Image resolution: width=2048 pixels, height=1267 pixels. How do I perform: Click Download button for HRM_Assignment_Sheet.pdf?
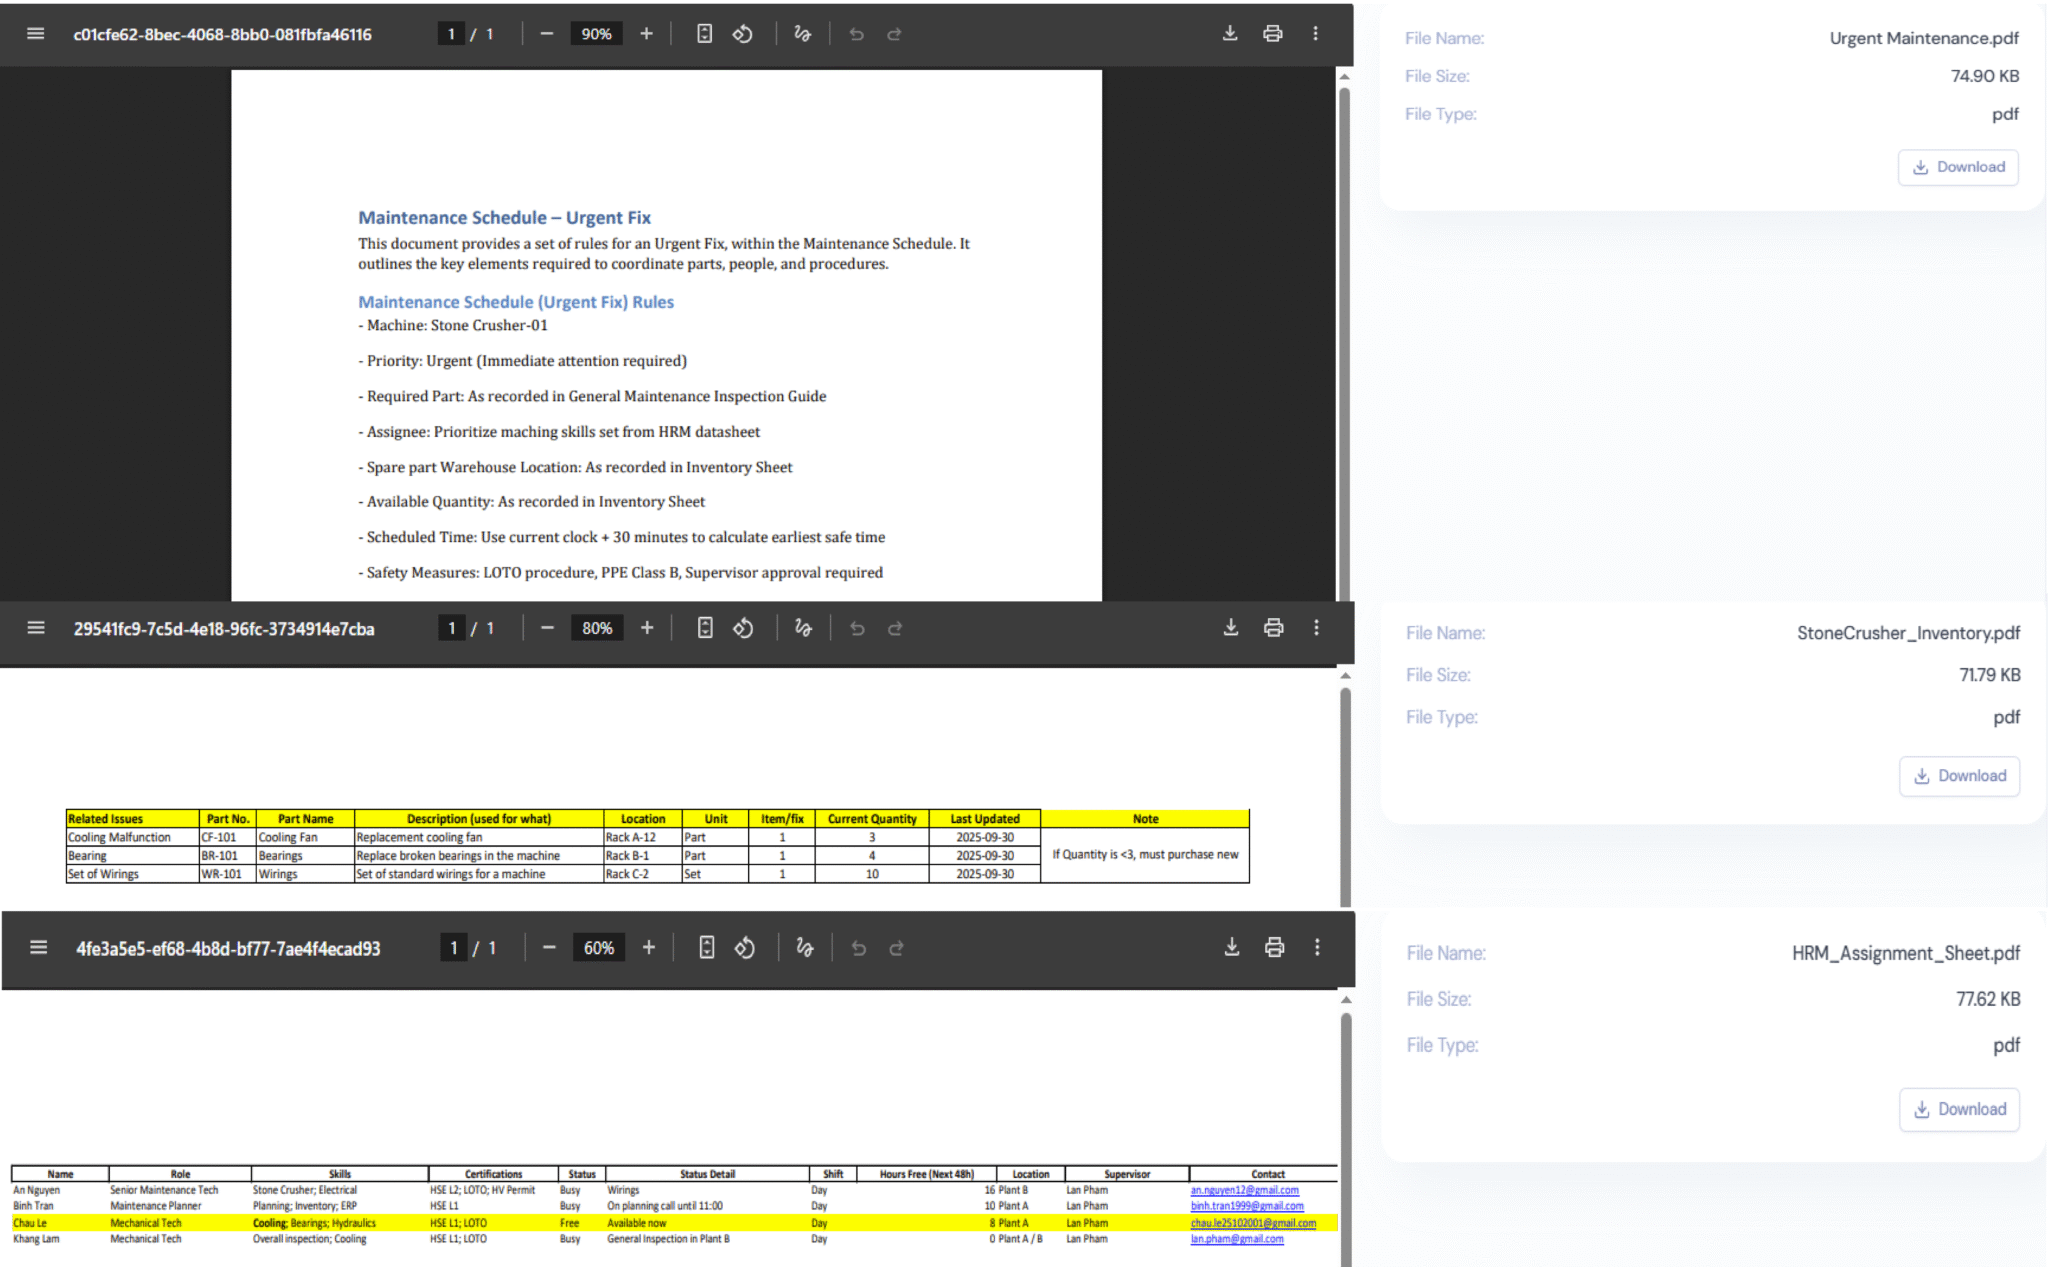pos(1959,1109)
